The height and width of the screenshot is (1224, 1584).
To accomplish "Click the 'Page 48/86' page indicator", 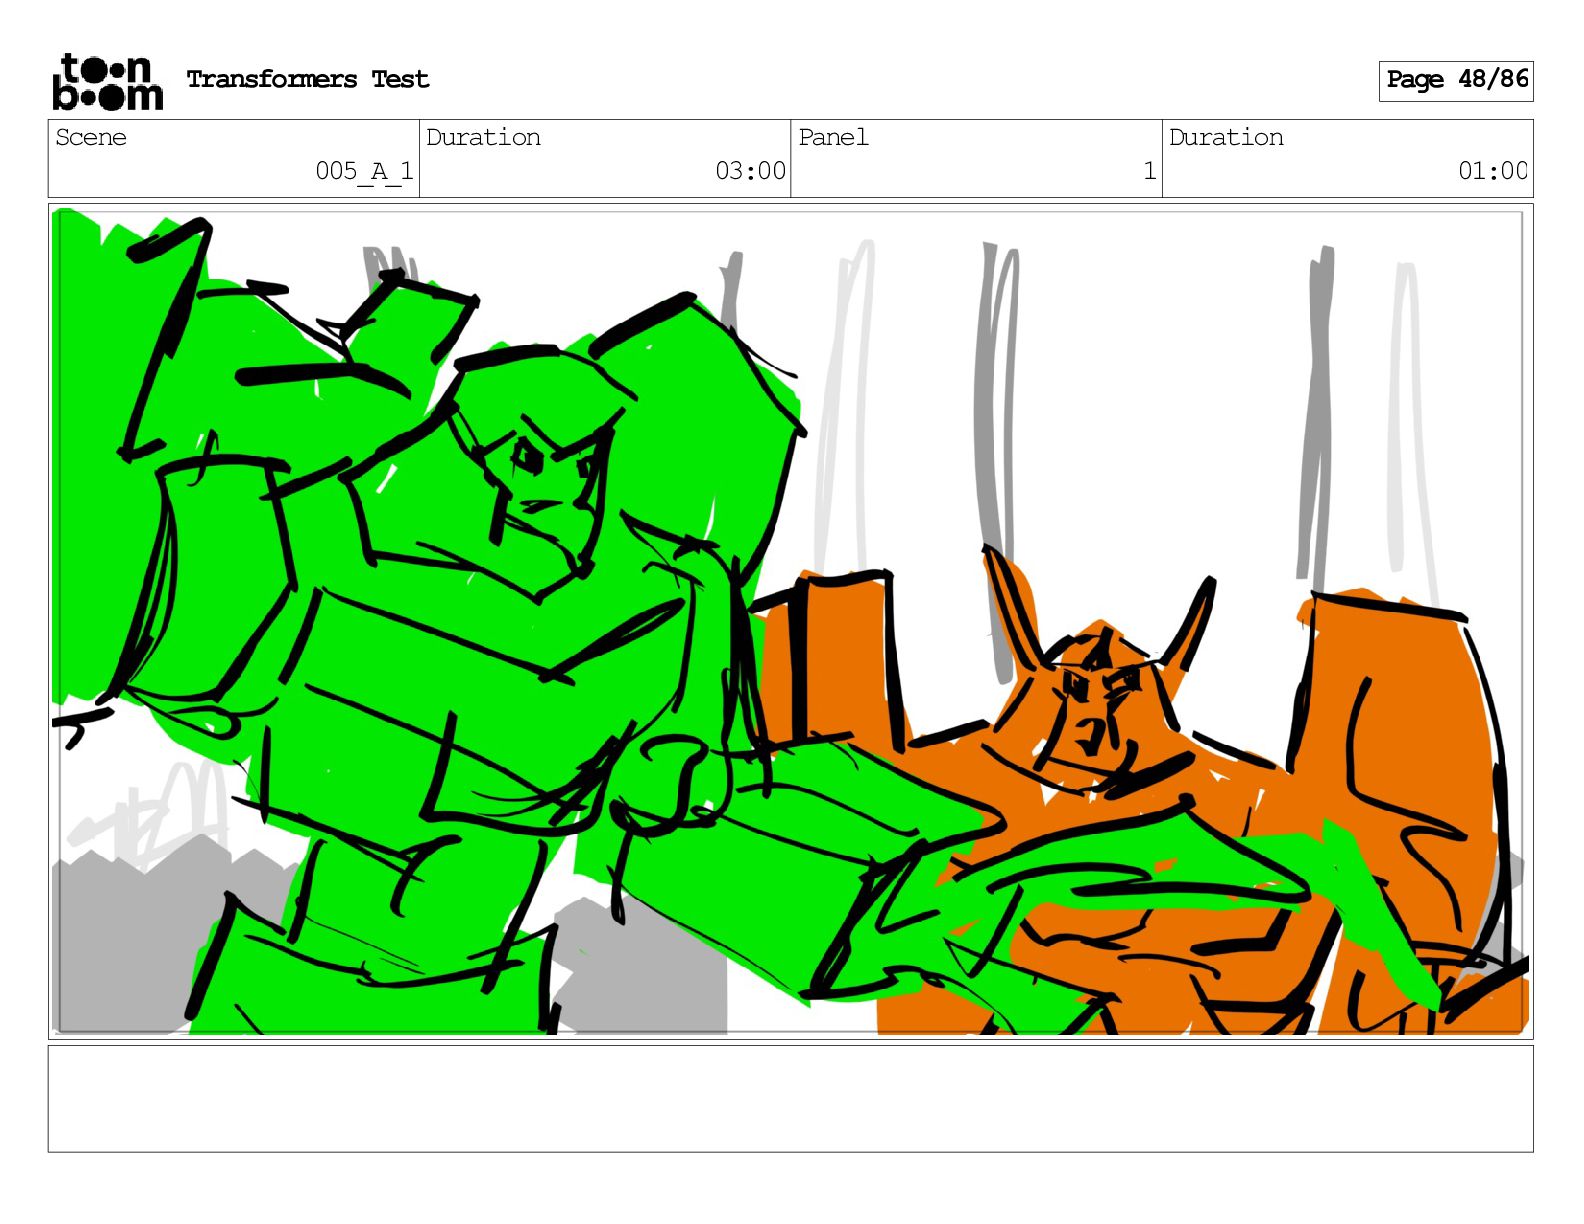I will 1456,80.
